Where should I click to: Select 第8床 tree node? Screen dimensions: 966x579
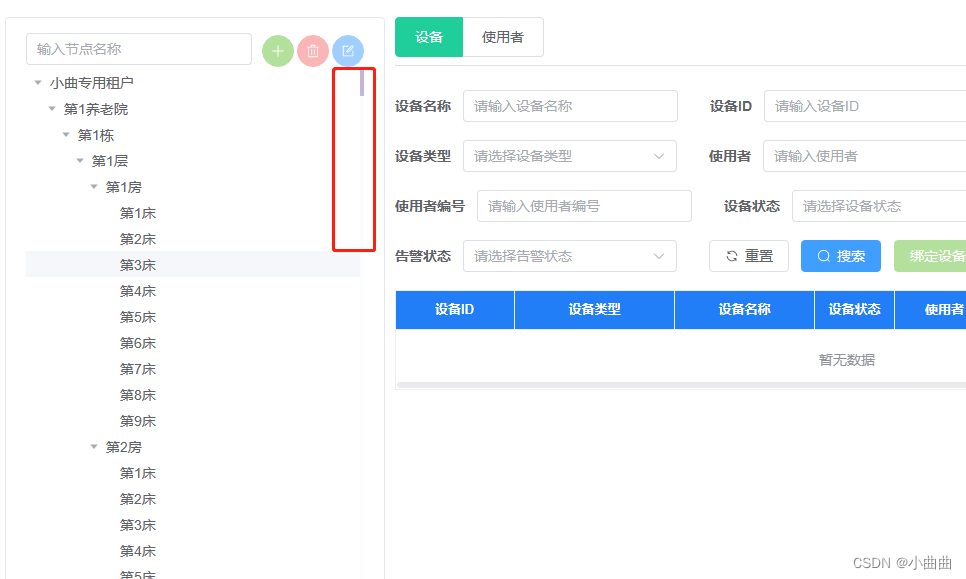pos(138,395)
